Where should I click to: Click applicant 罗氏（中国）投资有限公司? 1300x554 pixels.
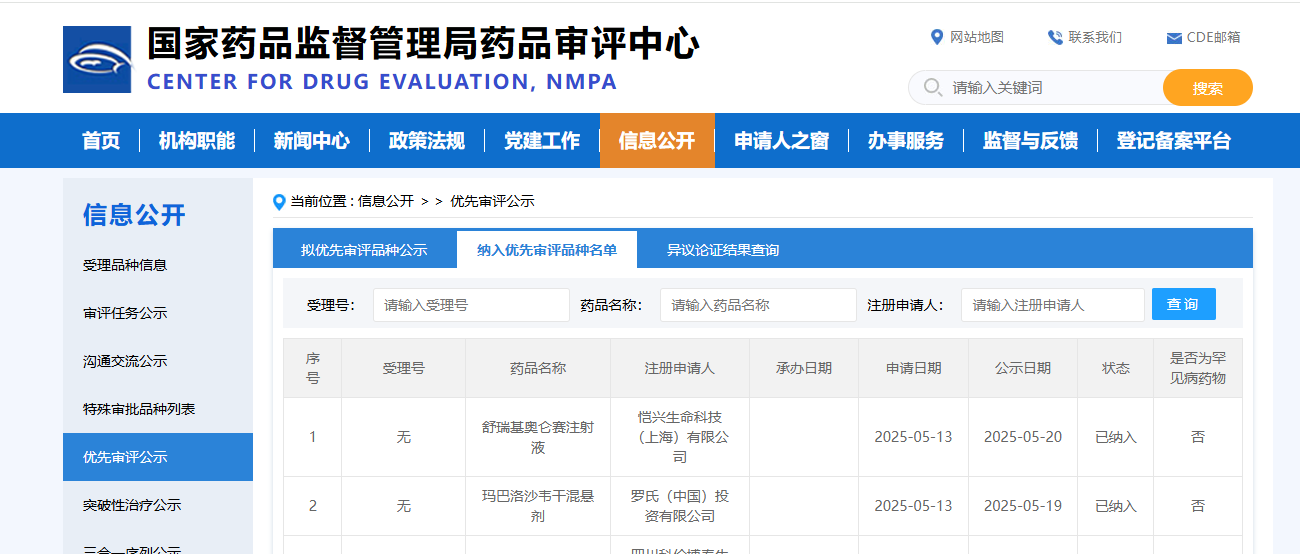680,506
